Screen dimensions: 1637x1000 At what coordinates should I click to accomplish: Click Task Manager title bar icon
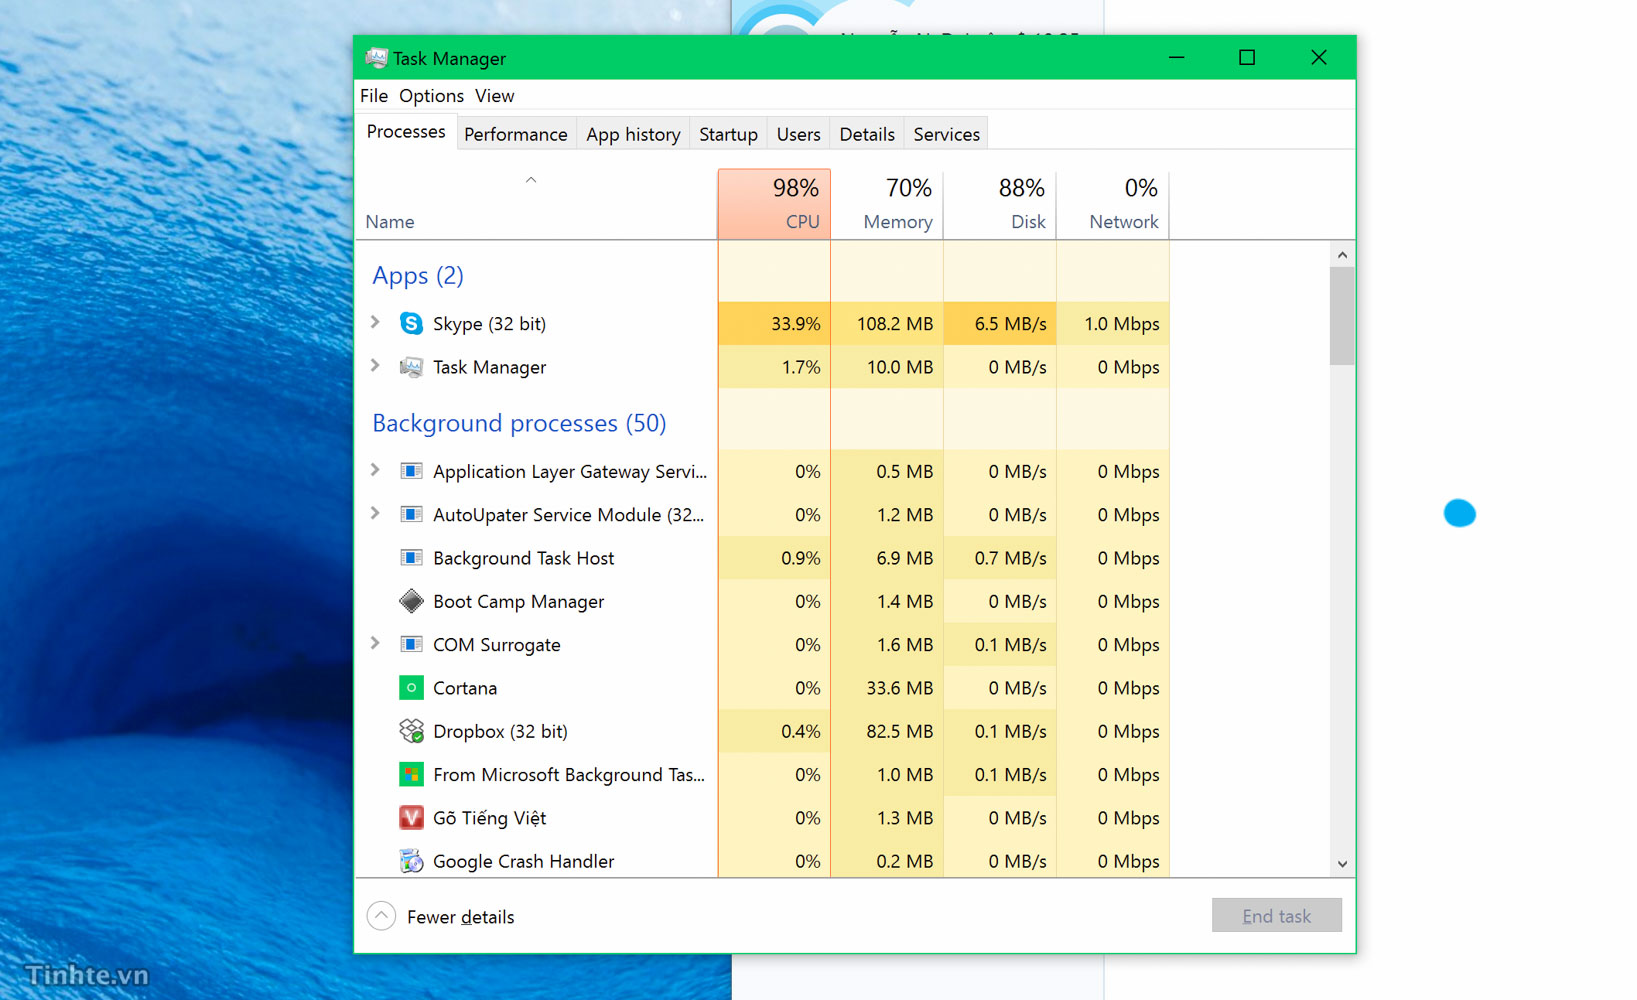[x=376, y=58]
